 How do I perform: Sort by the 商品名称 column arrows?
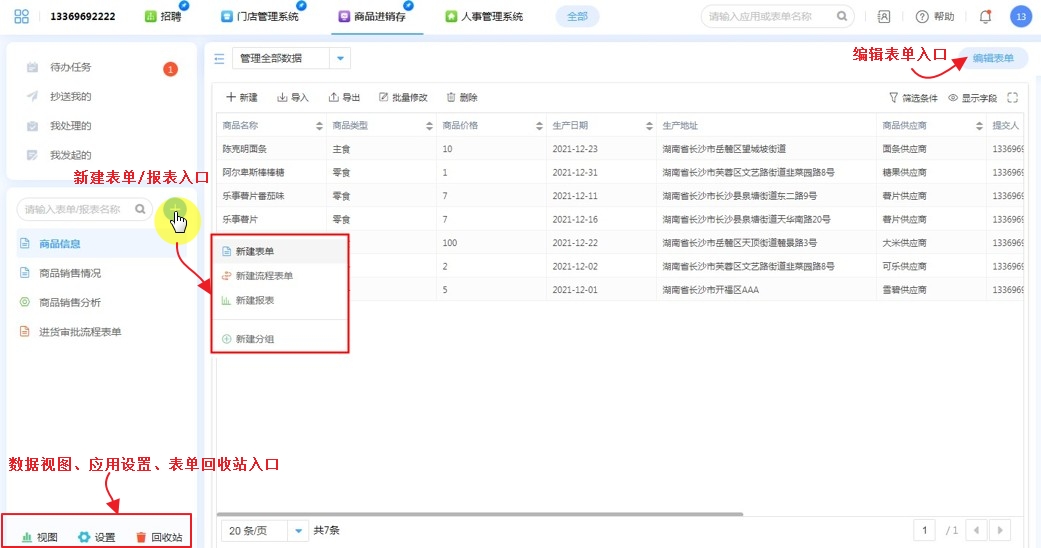coord(319,126)
